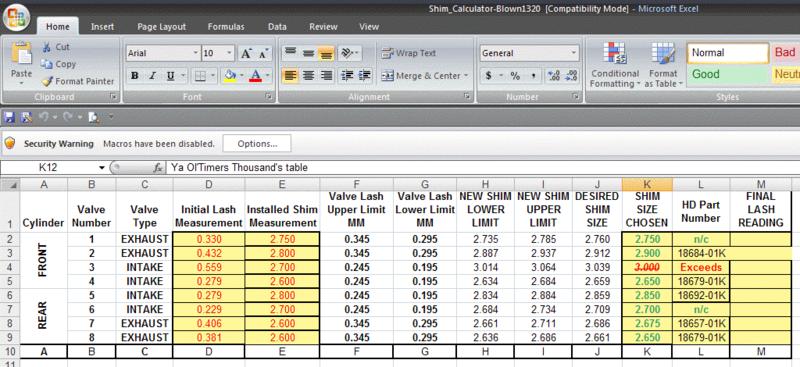Apply the yellow Fill Color paint bucket
Viewport: 800px width, 367px height.
point(230,76)
